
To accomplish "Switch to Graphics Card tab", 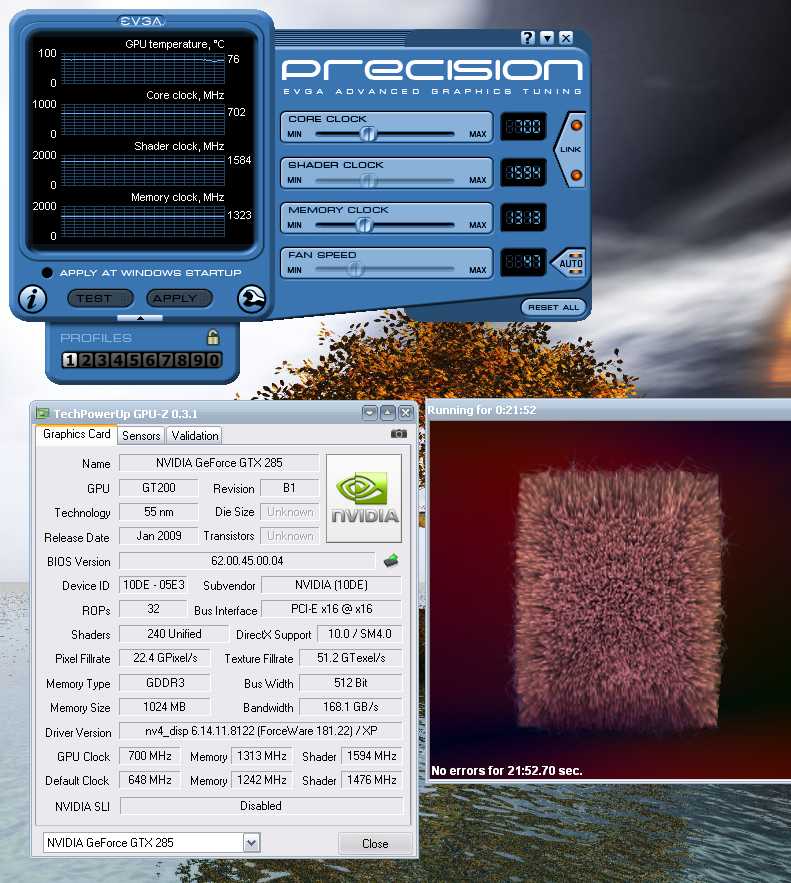I will [x=77, y=434].
